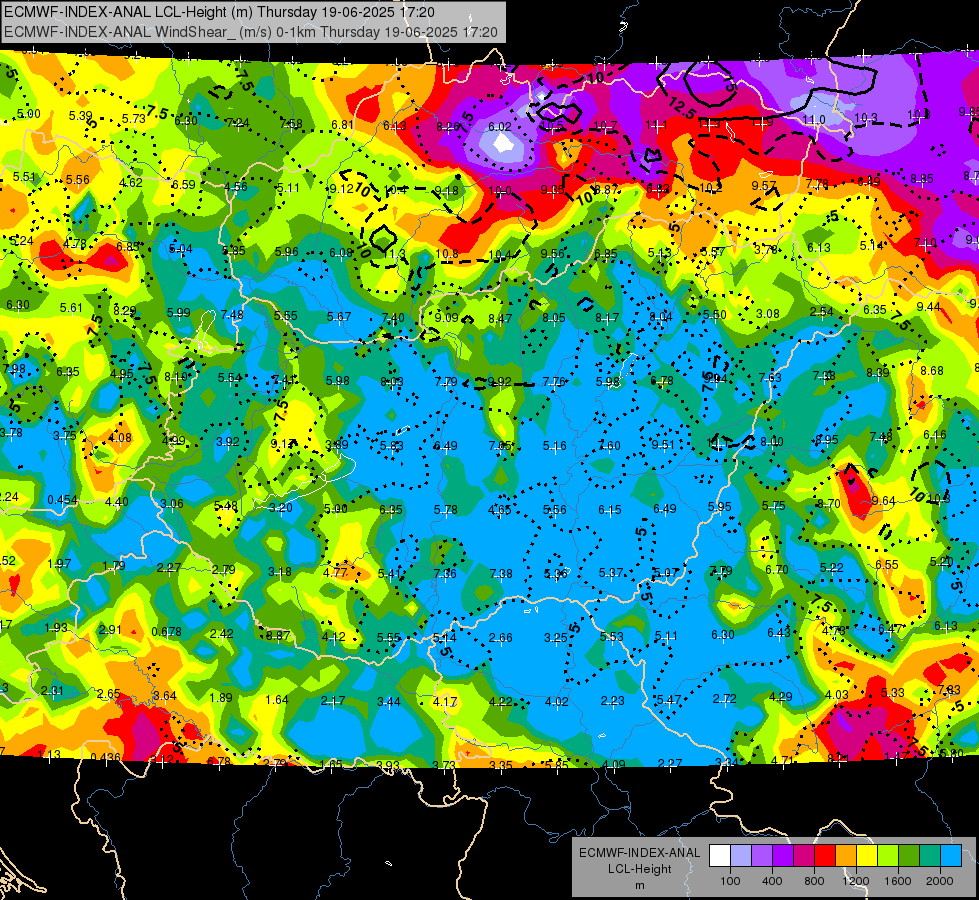Image resolution: width=979 pixels, height=900 pixels.
Task: Pick the orange legend swatch left of 1200
Action: pyautogui.click(x=846, y=856)
